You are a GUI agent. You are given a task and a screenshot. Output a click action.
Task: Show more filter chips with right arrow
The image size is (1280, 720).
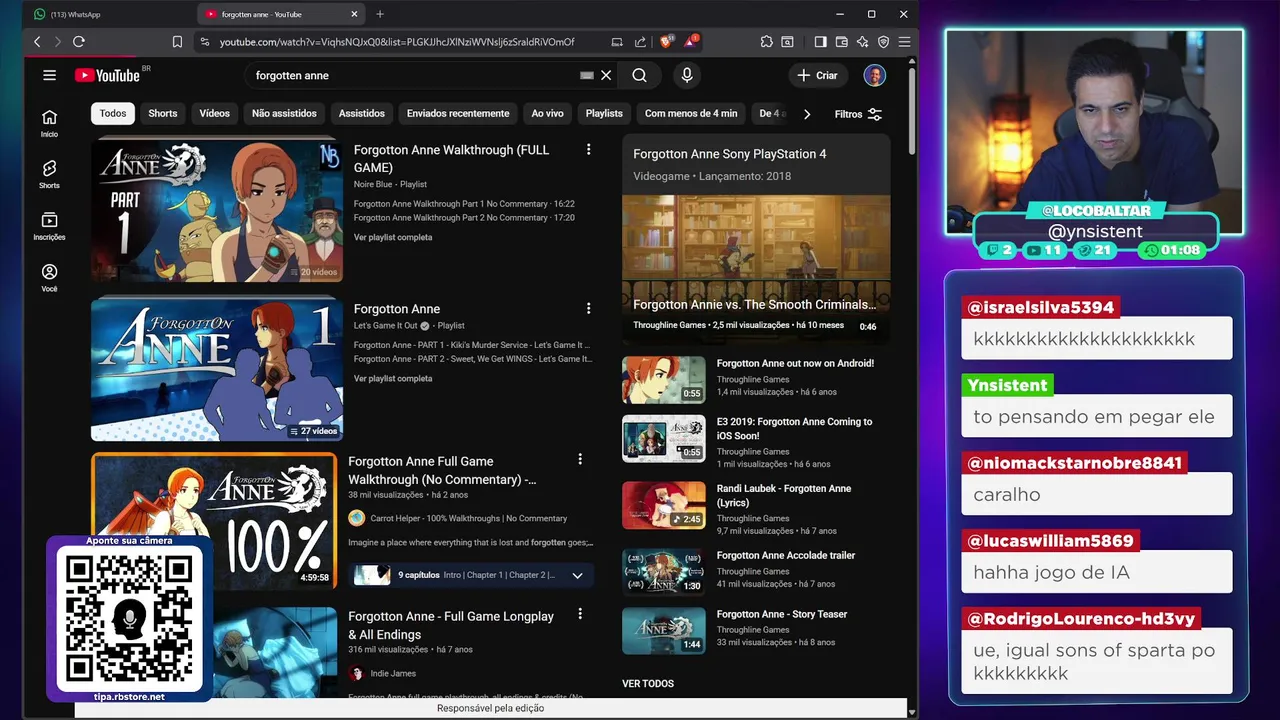pos(807,114)
